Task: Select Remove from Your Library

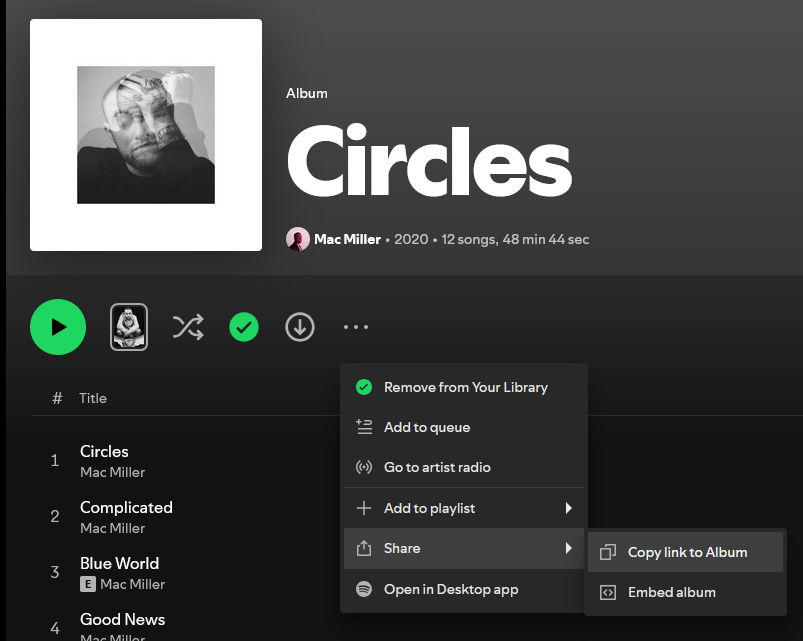Action: (x=464, y=387)
